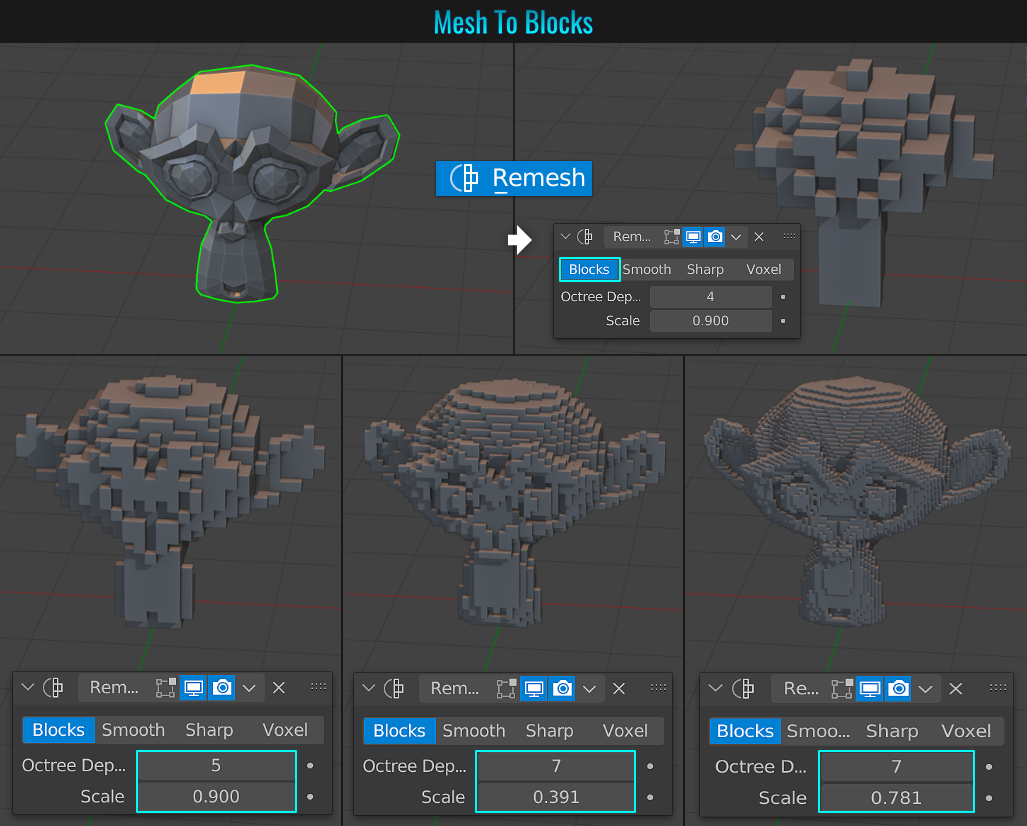1027x826 pixels.
Task: Open modifier options dropdown in Scale 0.391 panel
Action: 589,689
